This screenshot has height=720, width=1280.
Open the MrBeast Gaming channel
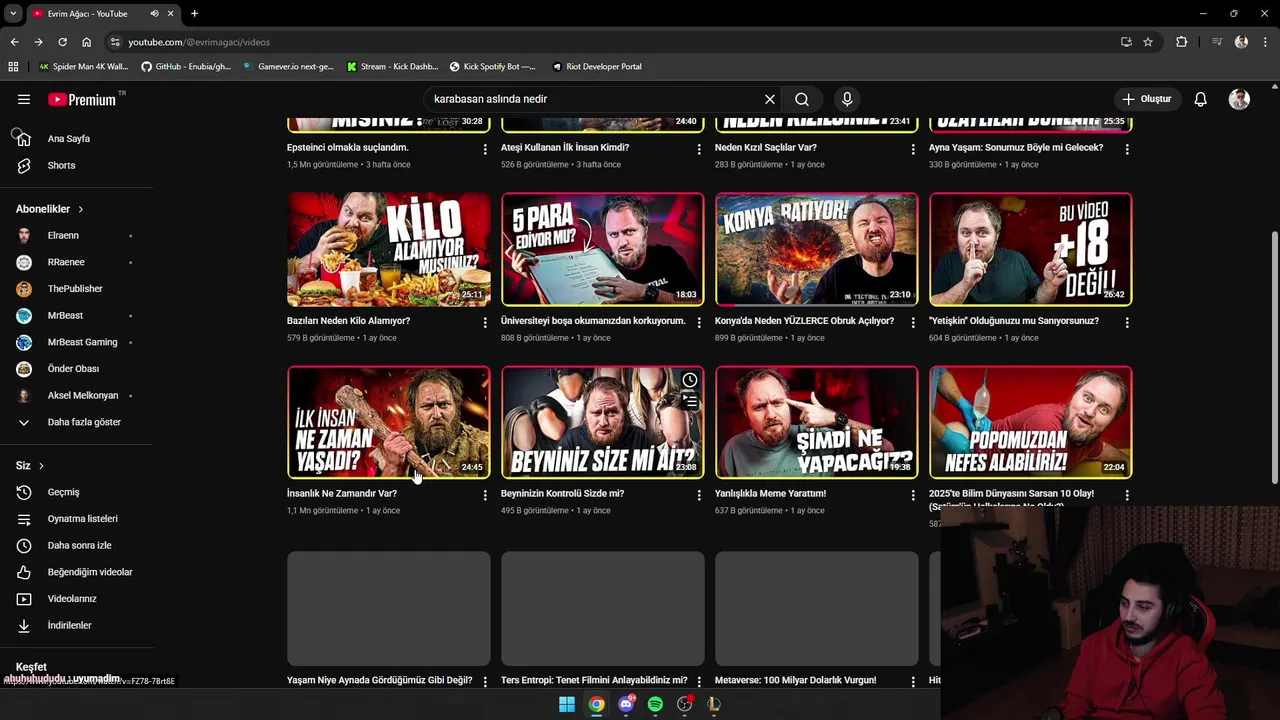pos(82,342)
